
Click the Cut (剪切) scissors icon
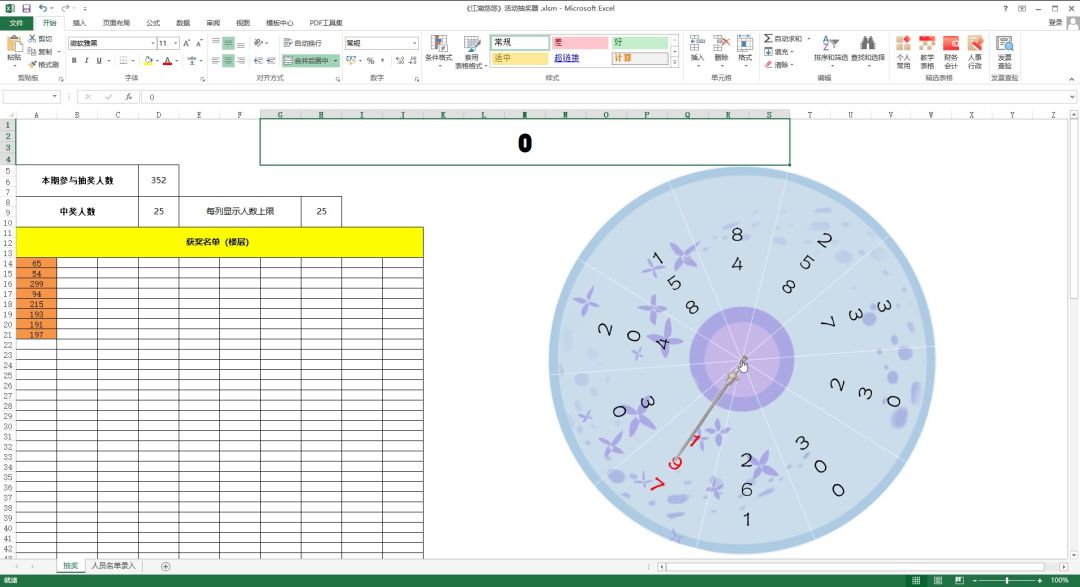click(x=33, y=39)
